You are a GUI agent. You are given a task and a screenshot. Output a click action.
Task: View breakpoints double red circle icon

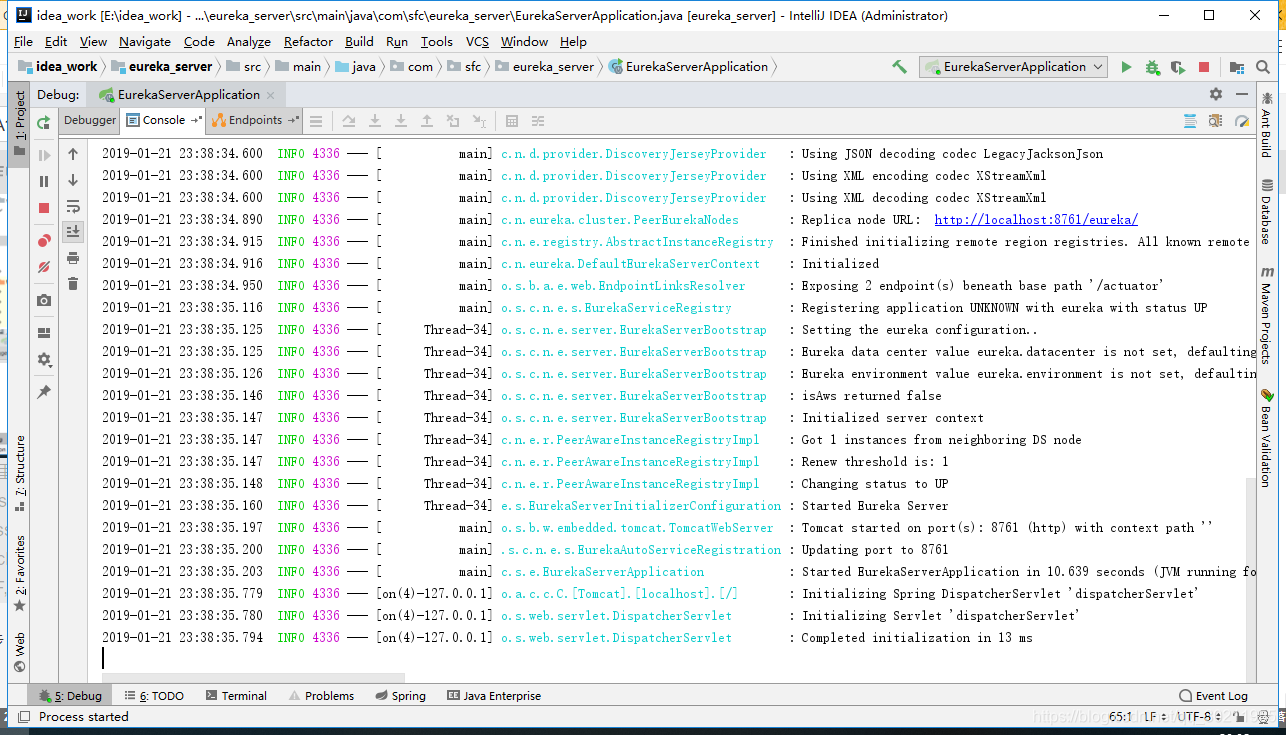point(44,241)
